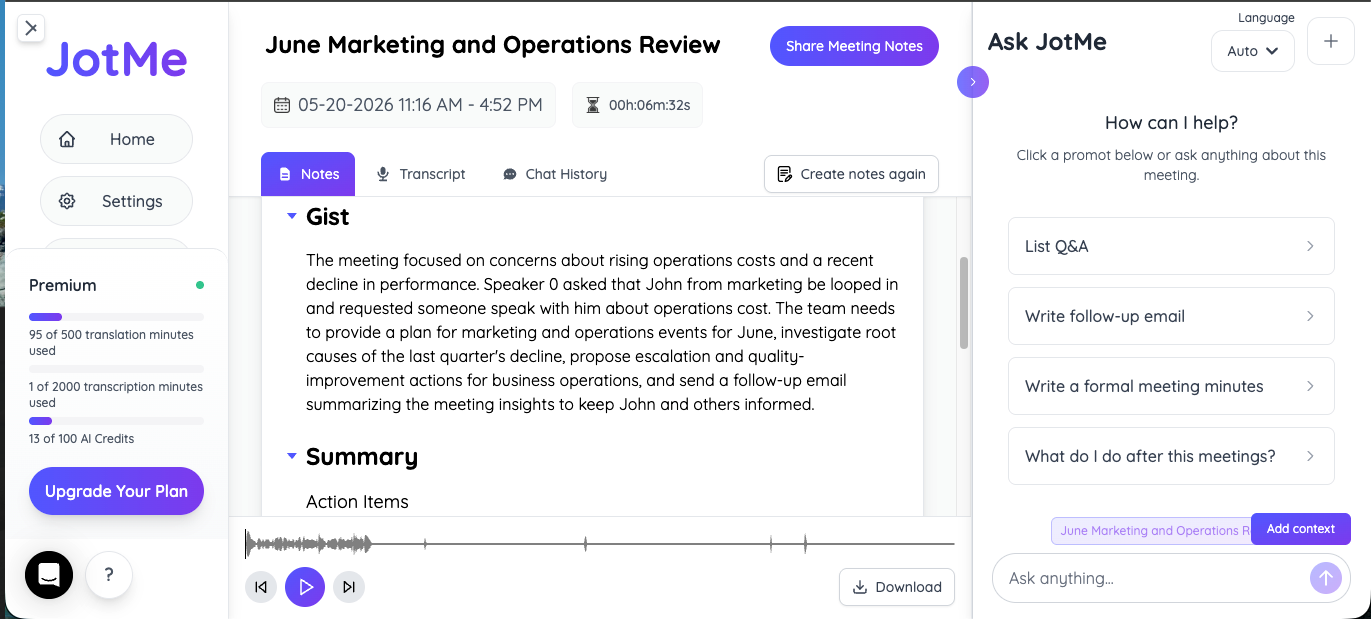
Task: Skip to previous audio segment
Action: [x=261, y=587]
